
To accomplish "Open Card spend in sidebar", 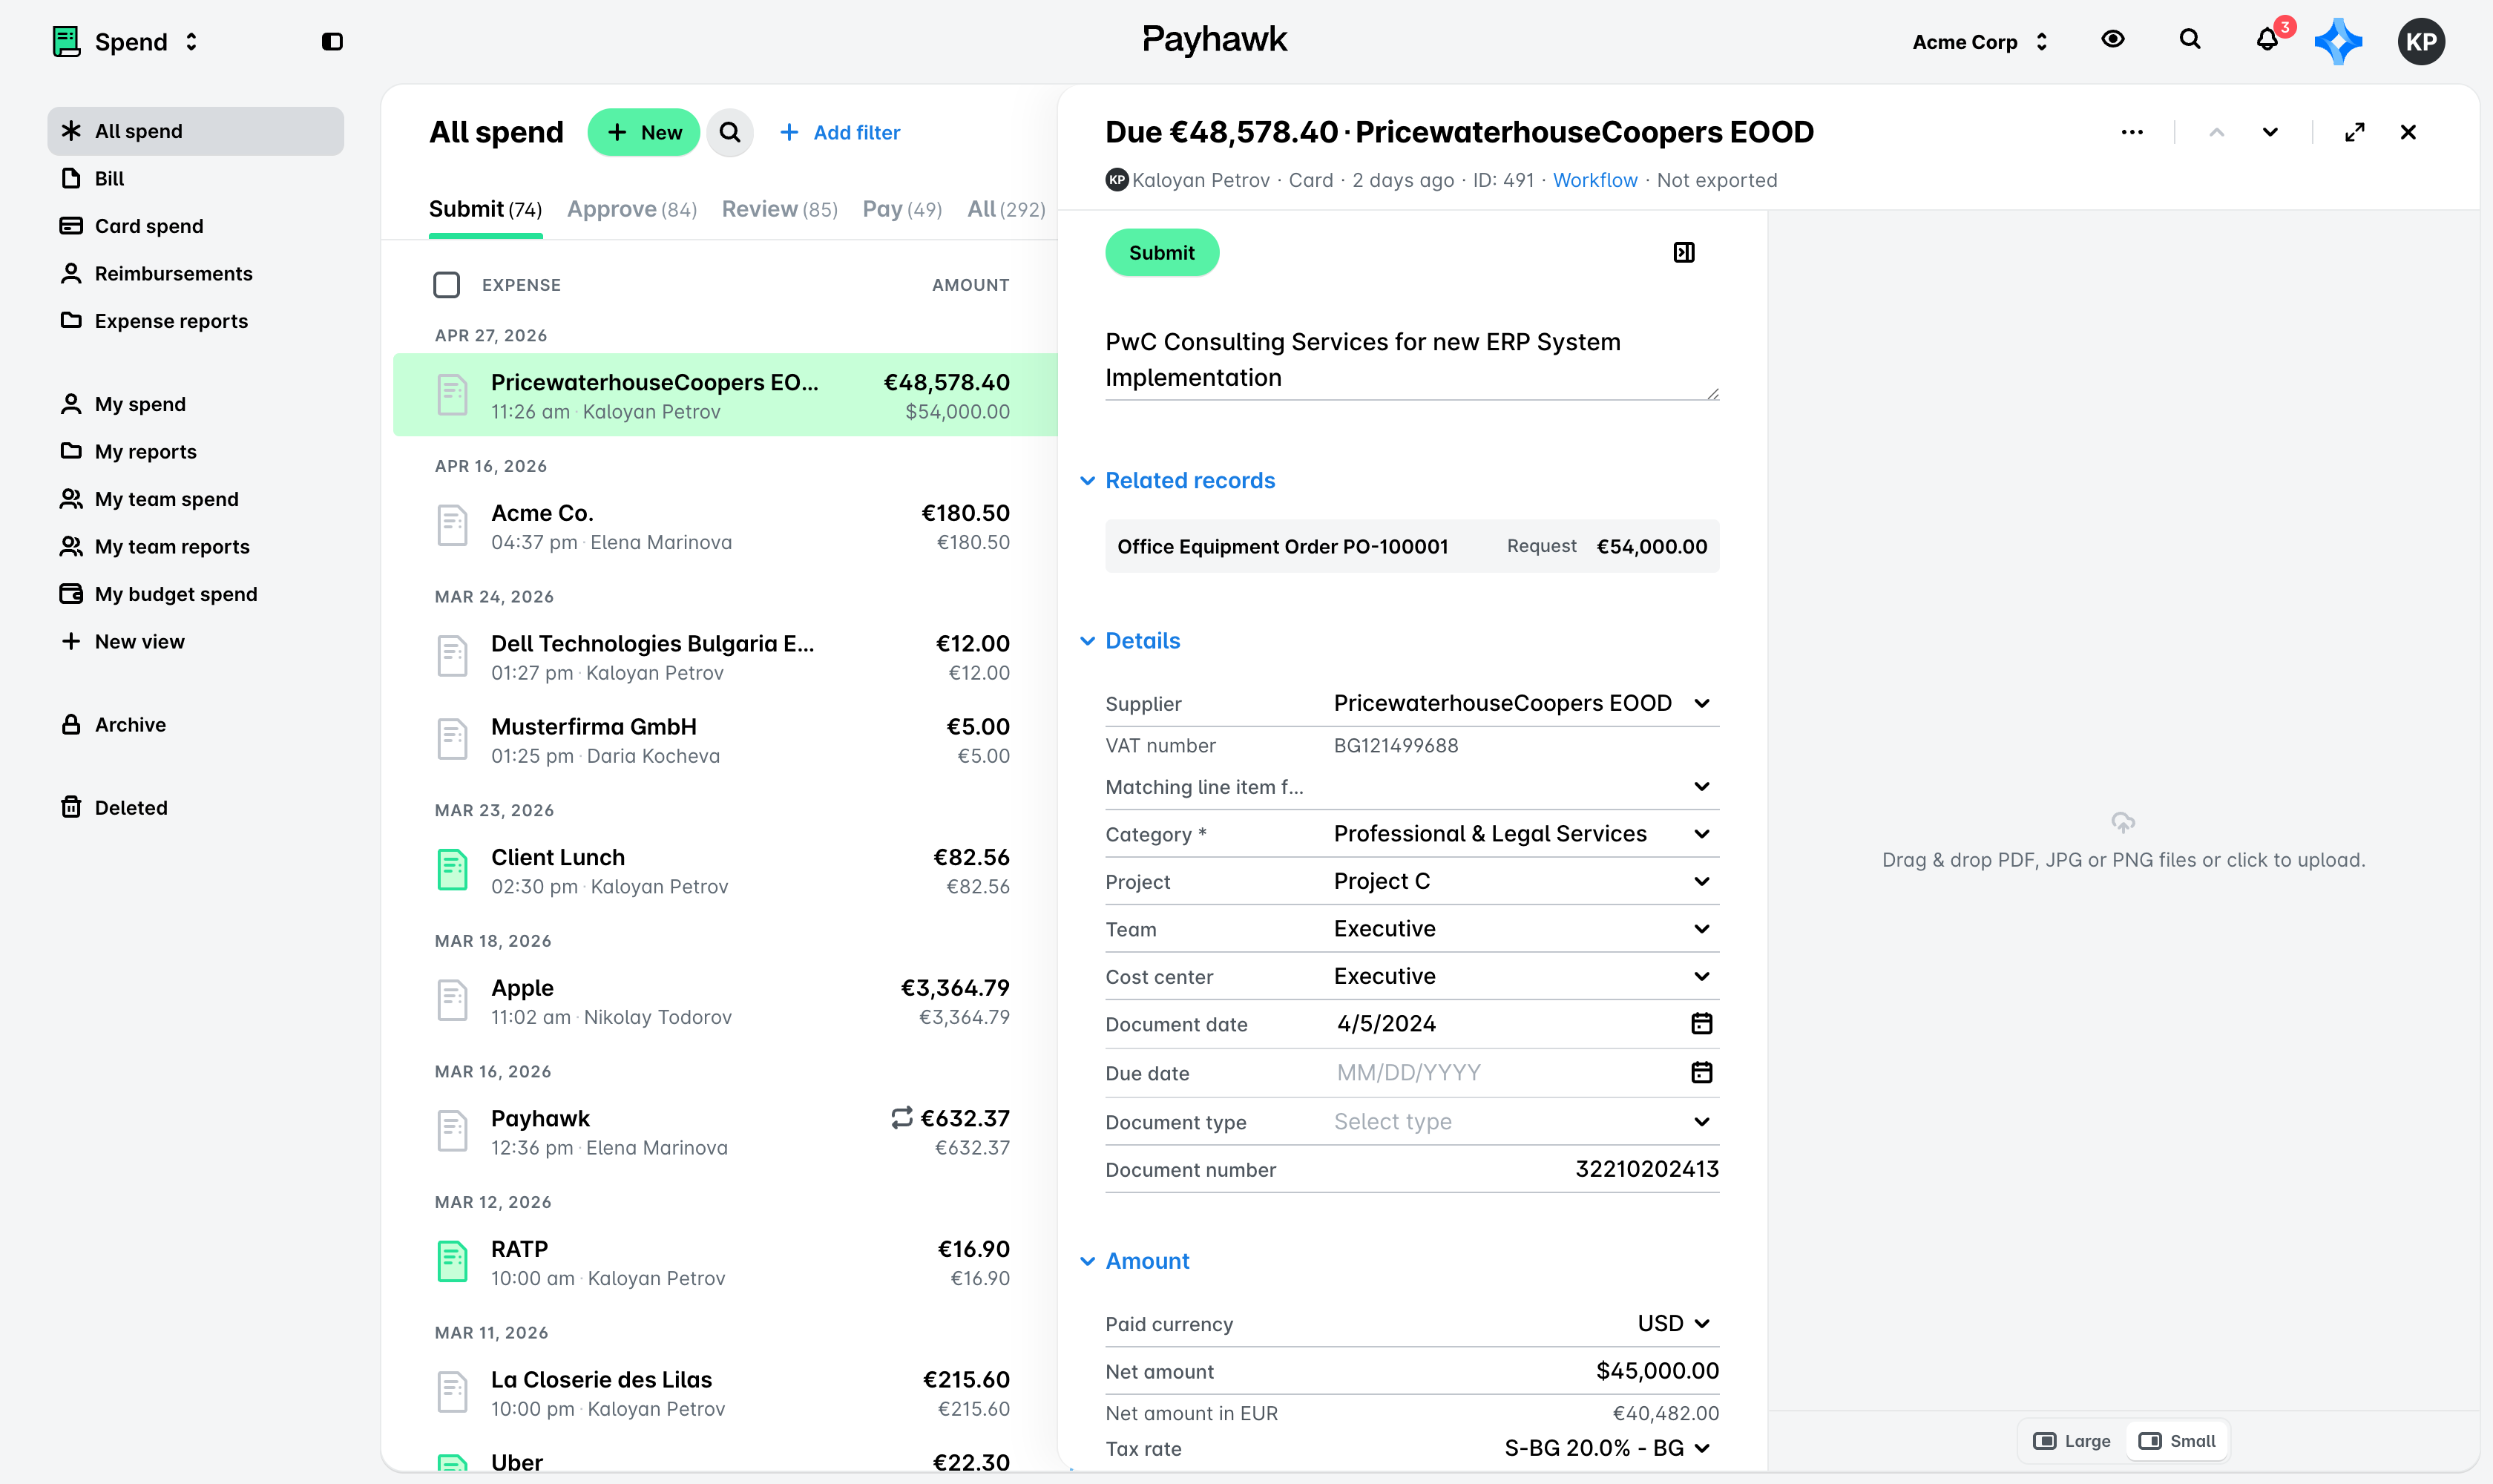I will [x=195, y=226].
